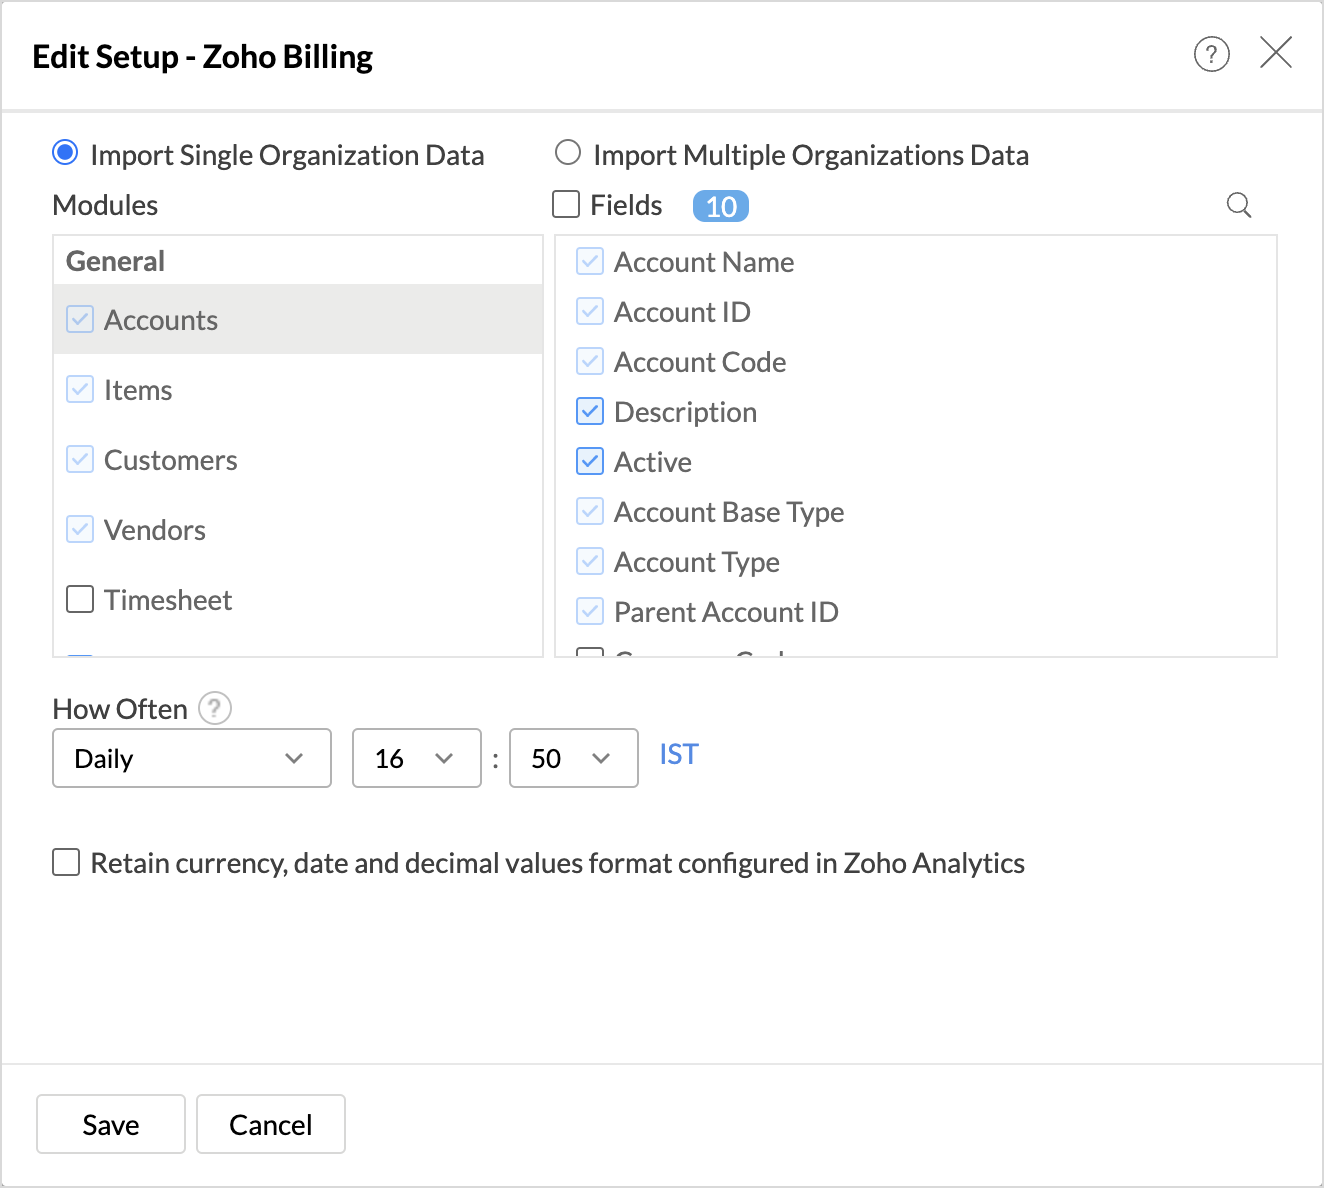Open help icon in dialog header
The width and height of the screenshot is (1324, 1188).
1211,54
